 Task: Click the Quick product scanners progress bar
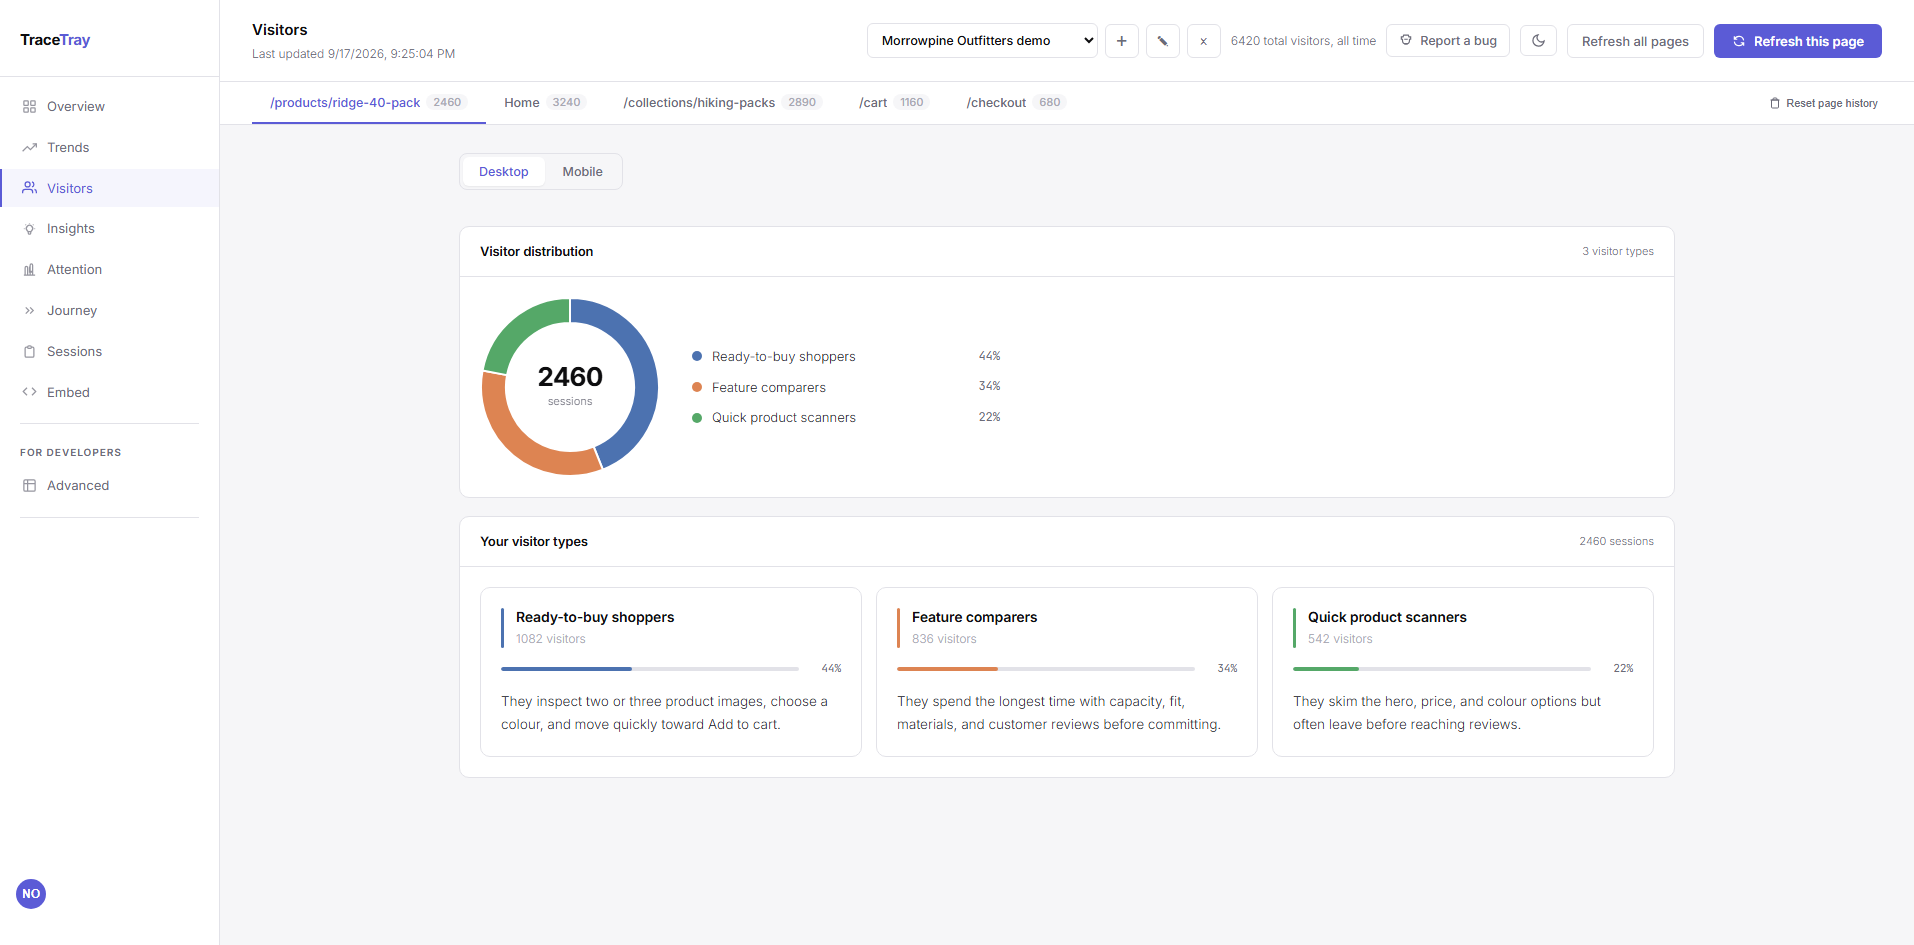pyautogui.click(x=1442, y=668)
